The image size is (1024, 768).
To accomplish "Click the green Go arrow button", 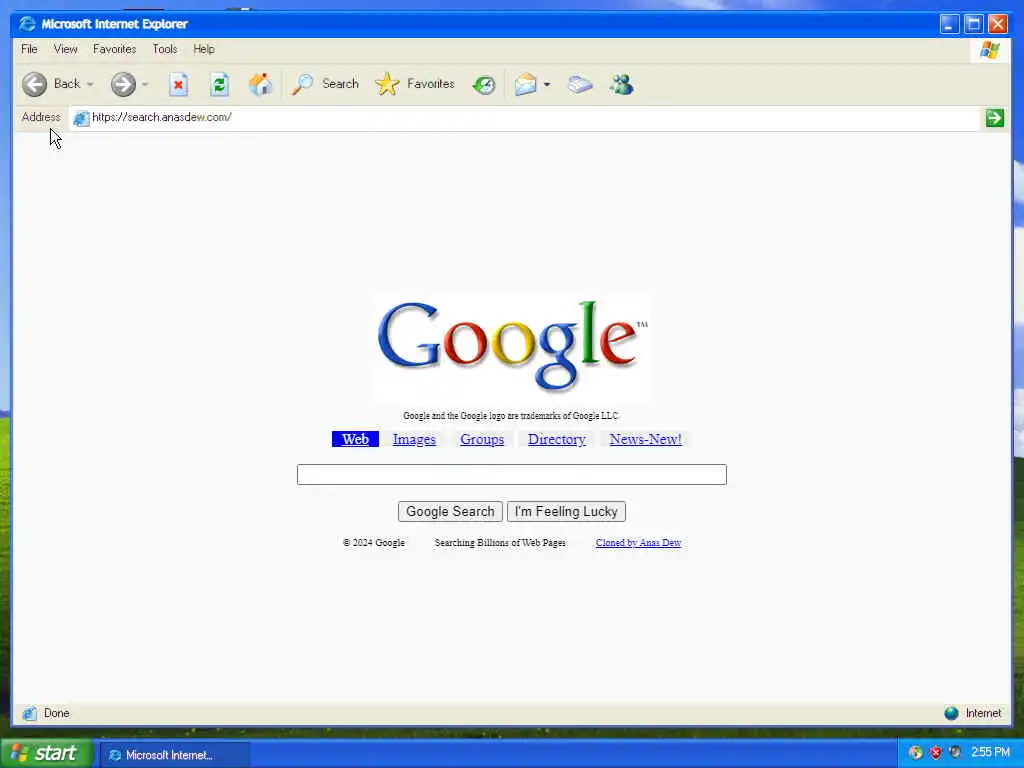I will (x=995, y=118).
